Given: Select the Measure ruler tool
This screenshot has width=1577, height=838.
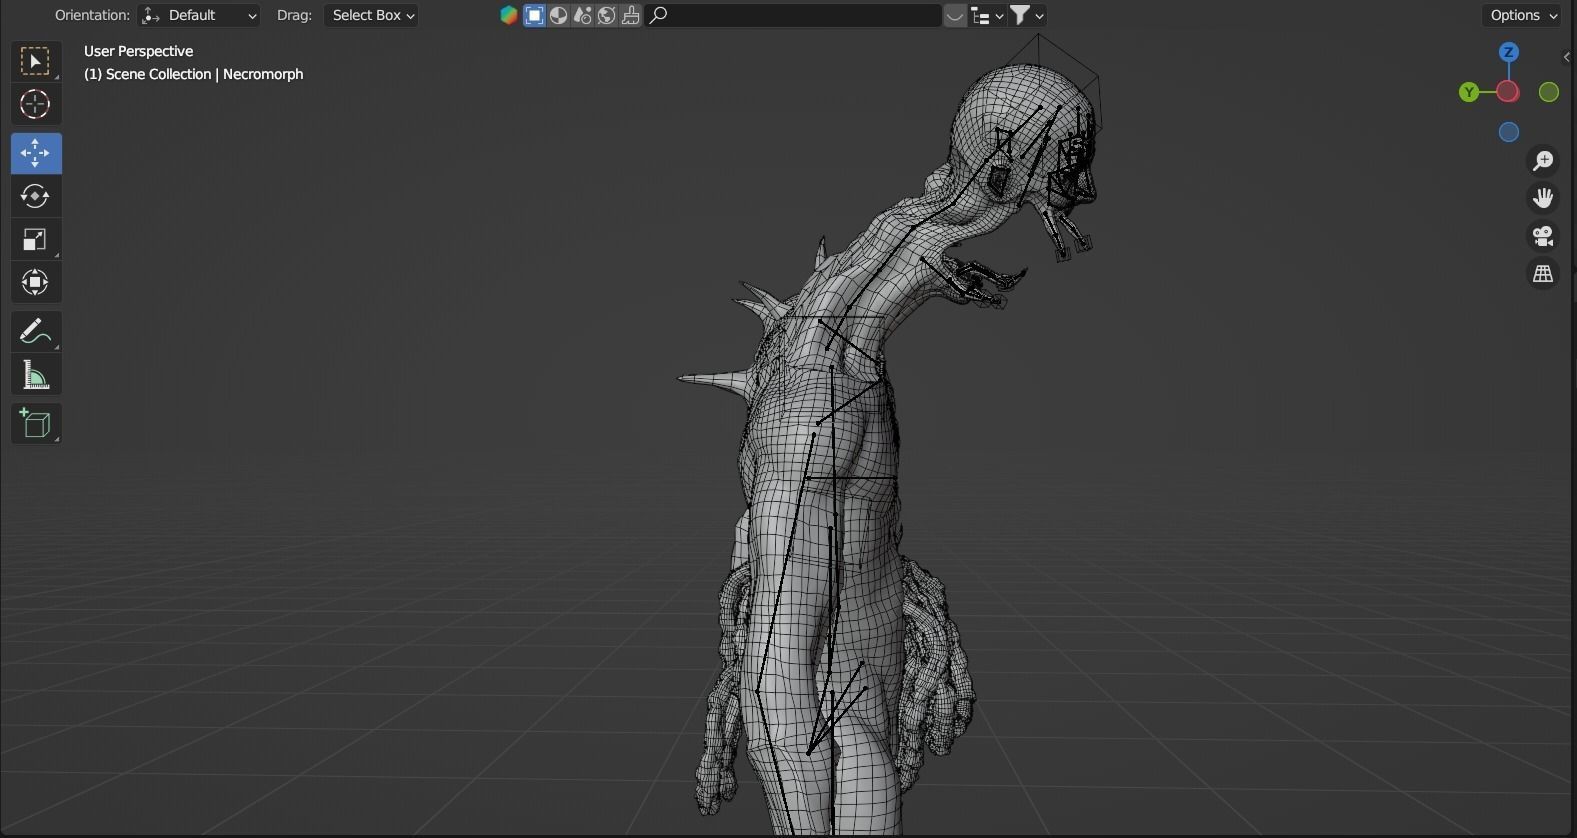Looking at the screenshot, I should click(36, 375).
